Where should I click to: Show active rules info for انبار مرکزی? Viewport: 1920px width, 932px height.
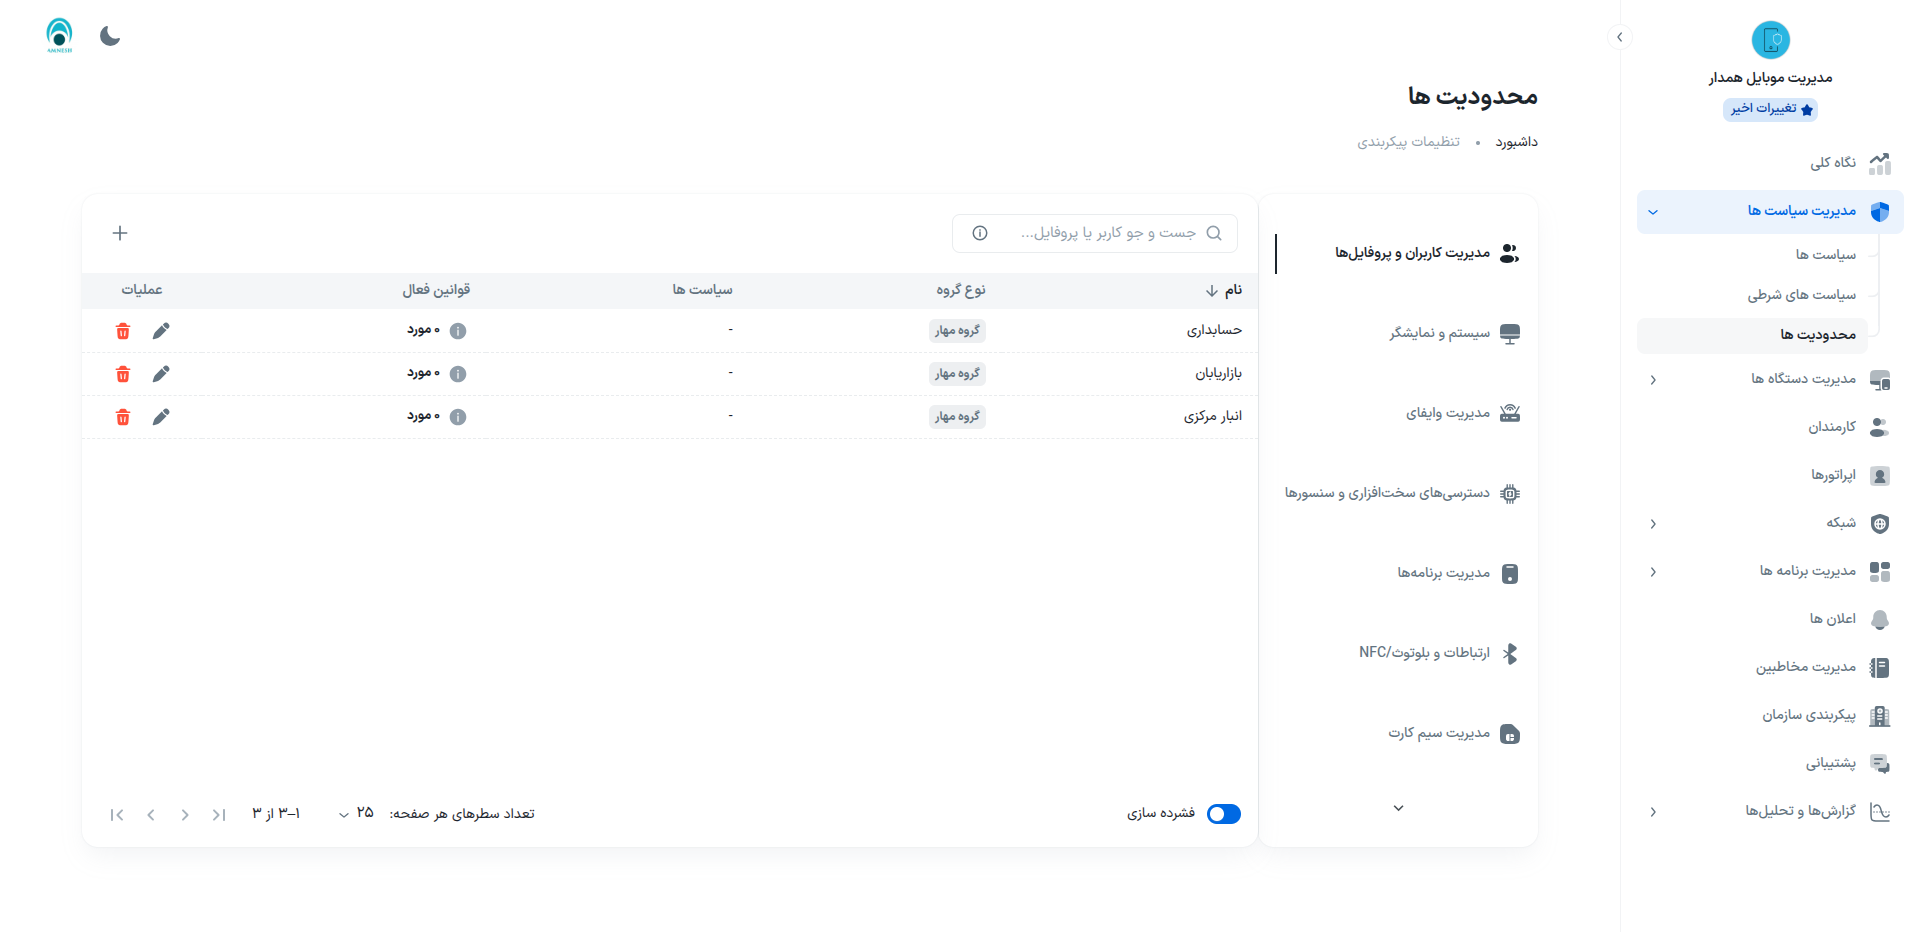click(x=458, y=417)
